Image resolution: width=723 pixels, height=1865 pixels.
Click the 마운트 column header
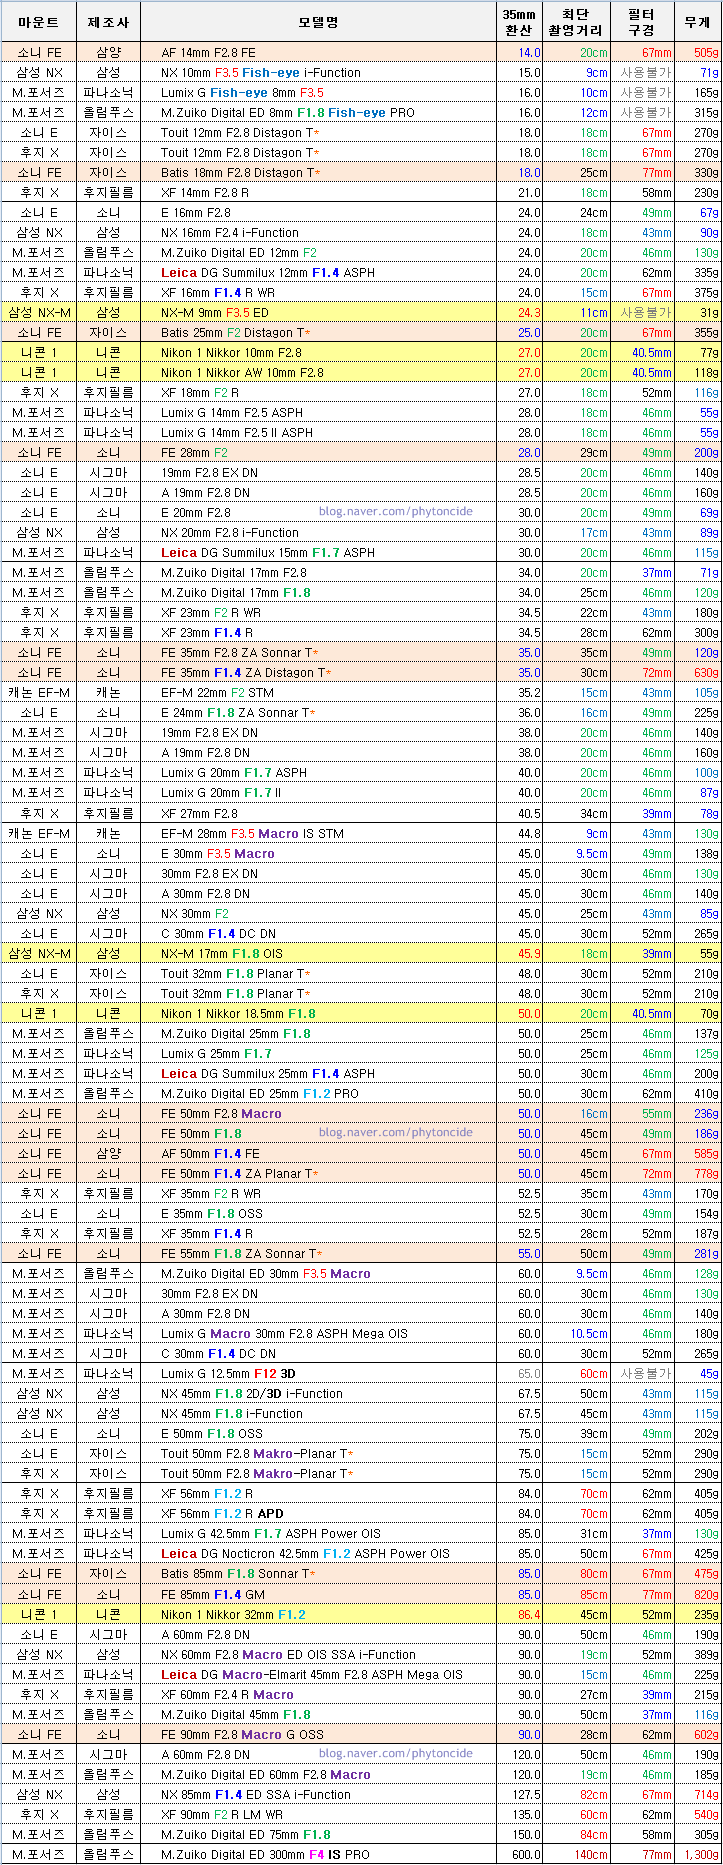[x=38, y=21]
